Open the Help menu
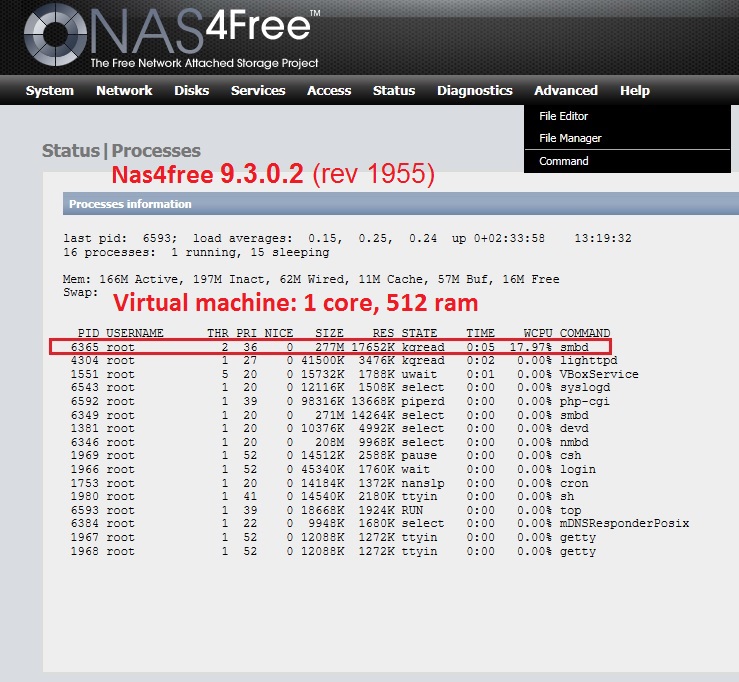The width and height of the screenshot is (739, 682). pos(634,90)
